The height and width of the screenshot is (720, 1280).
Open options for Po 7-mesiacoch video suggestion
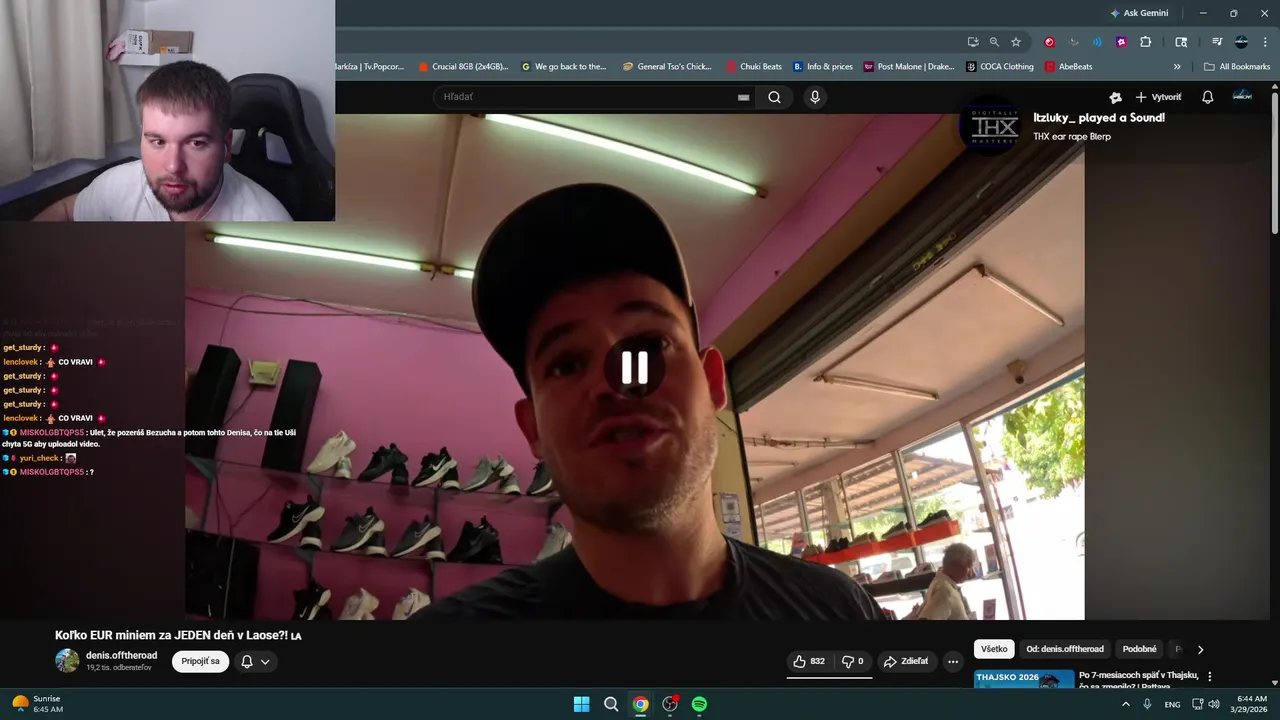(x=1209, y=677)
